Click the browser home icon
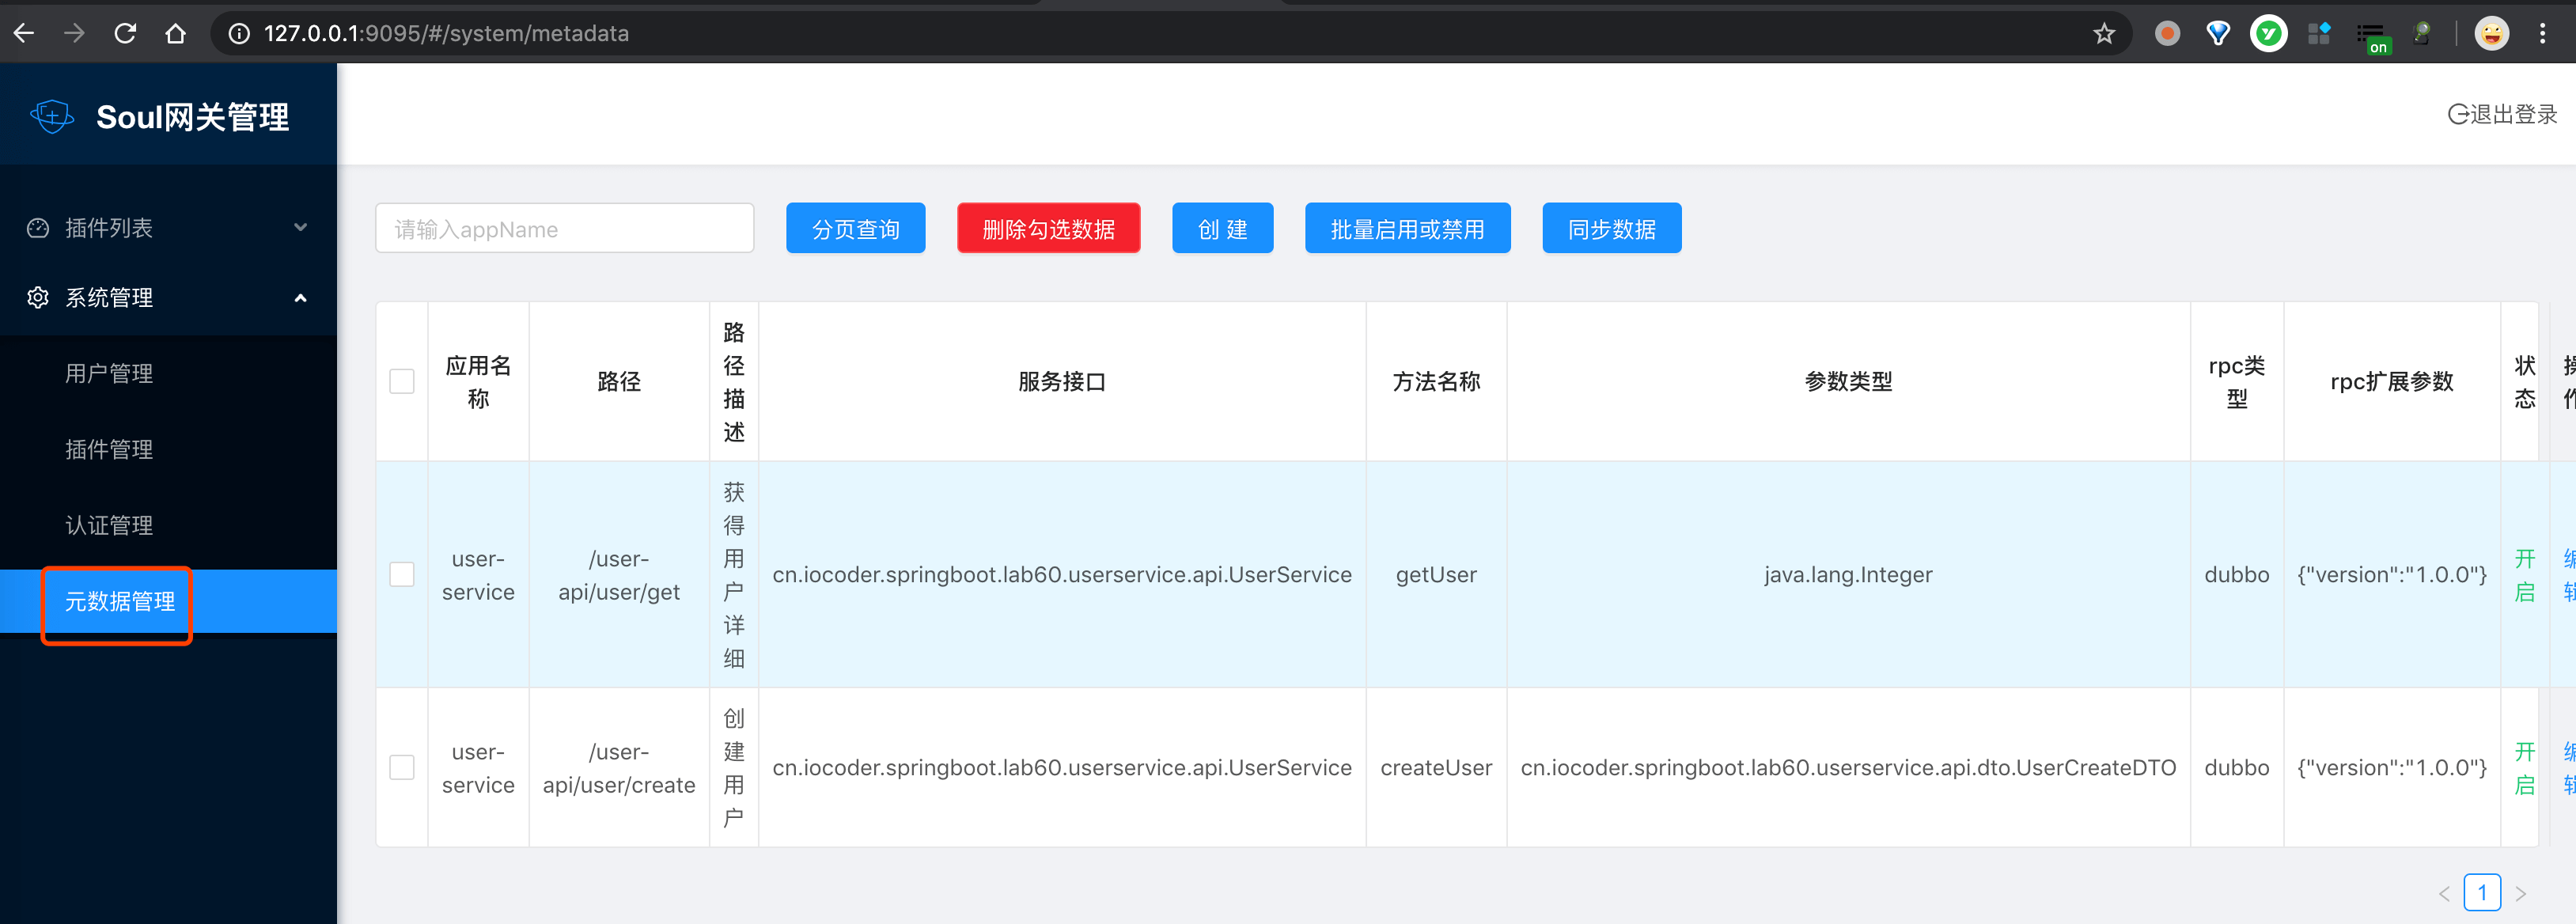2576x924 pixels. click(176, 33)
